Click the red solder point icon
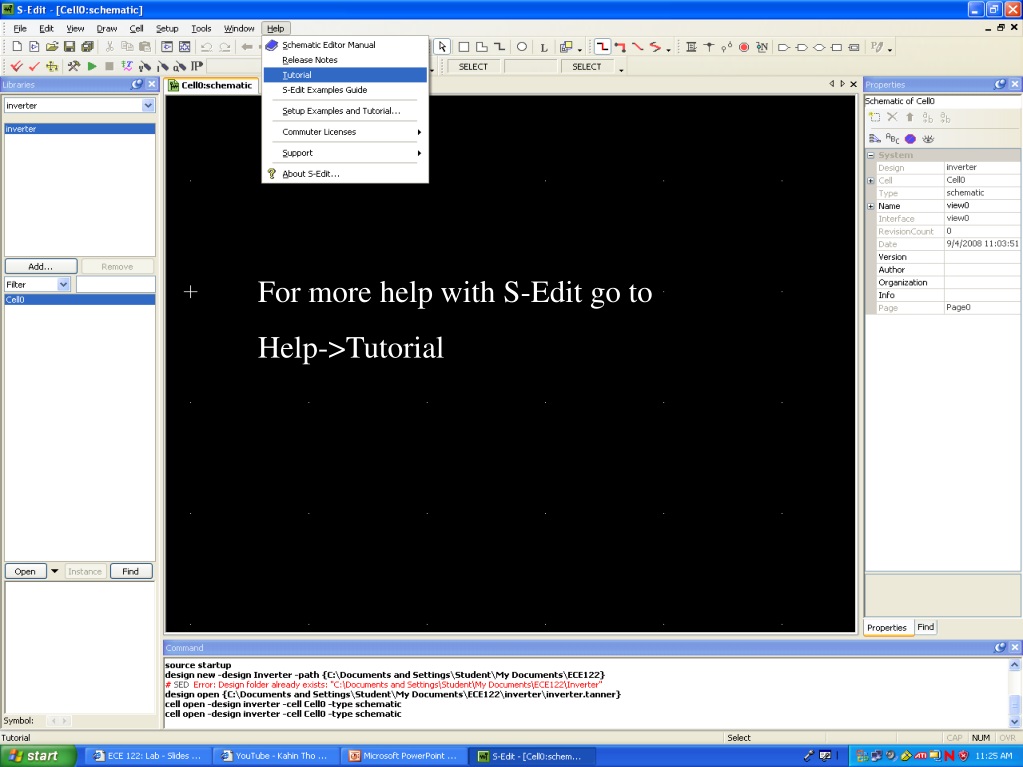Image resolution: width=1023 pixels, height=767 pixels. (744, 47)
